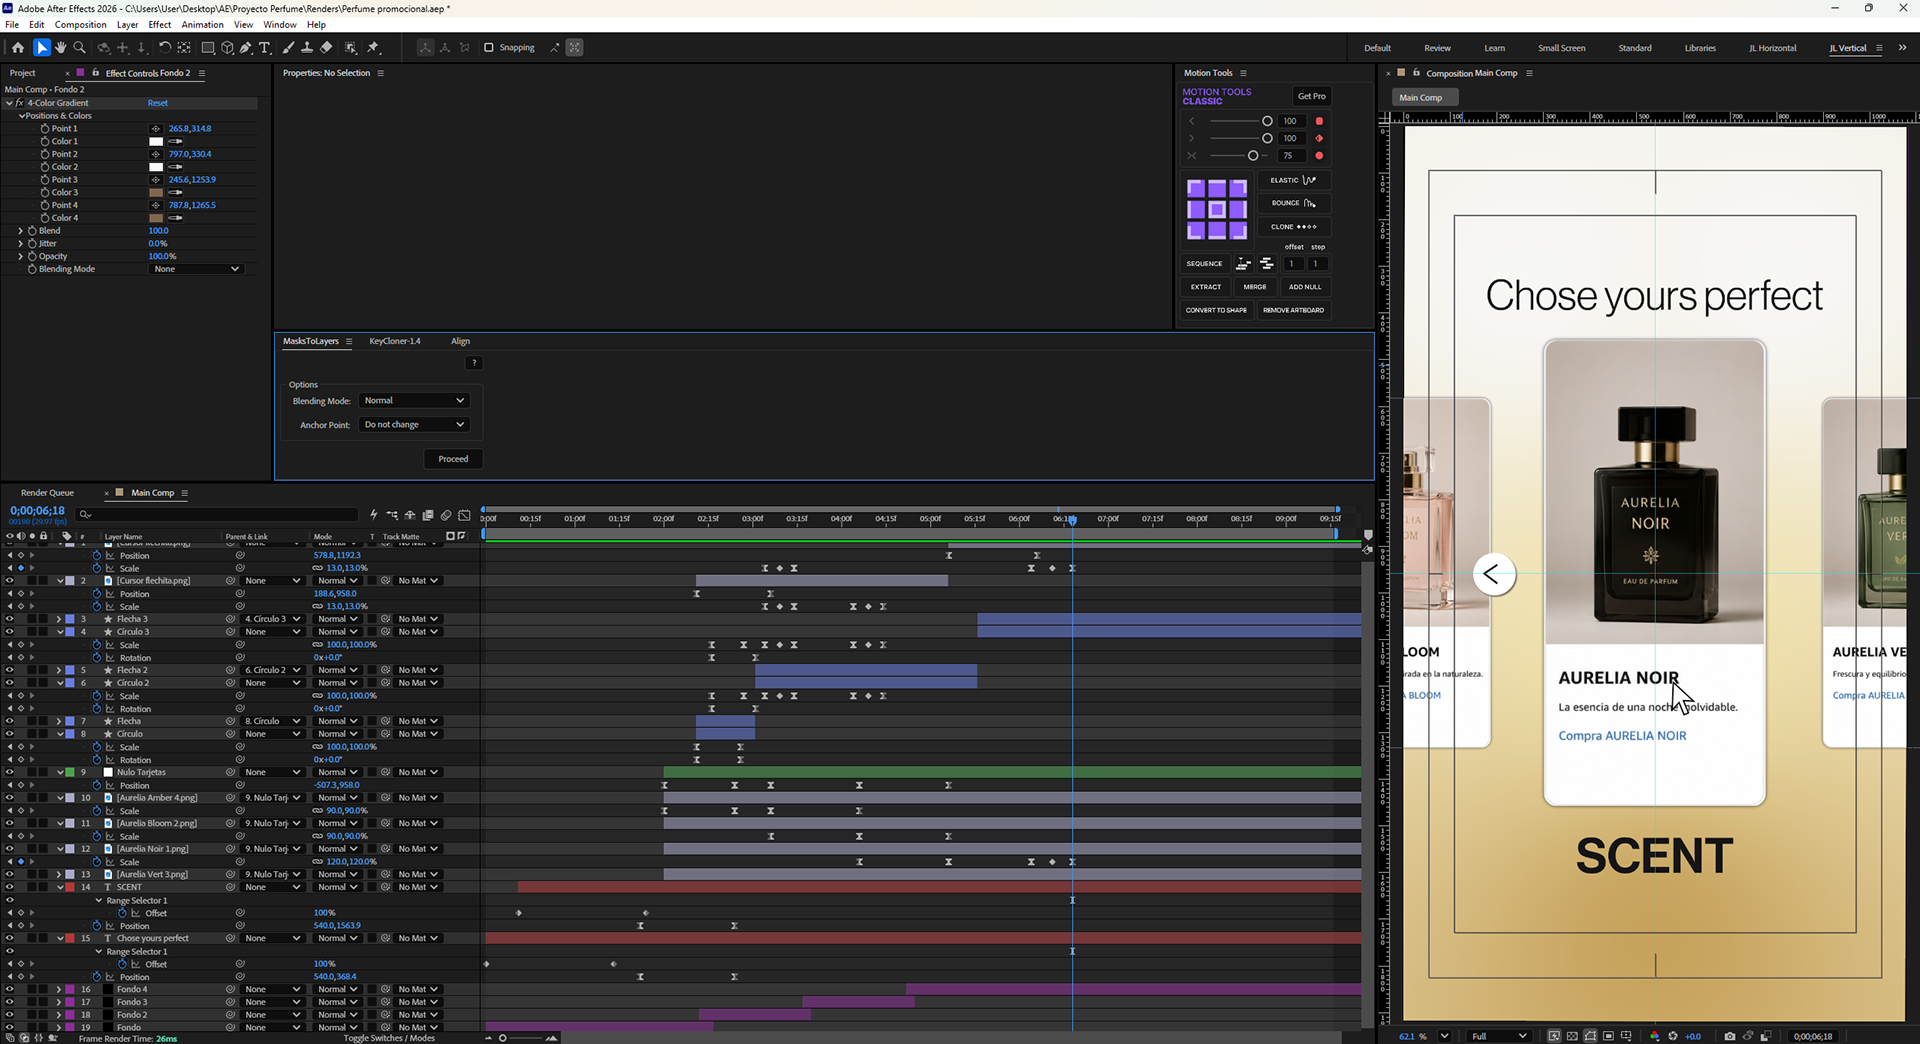Screen dimensions: 1920x1044
Task: Select the Rectangle shape tool
Action: pyautogui.click(x=208, y=47)
